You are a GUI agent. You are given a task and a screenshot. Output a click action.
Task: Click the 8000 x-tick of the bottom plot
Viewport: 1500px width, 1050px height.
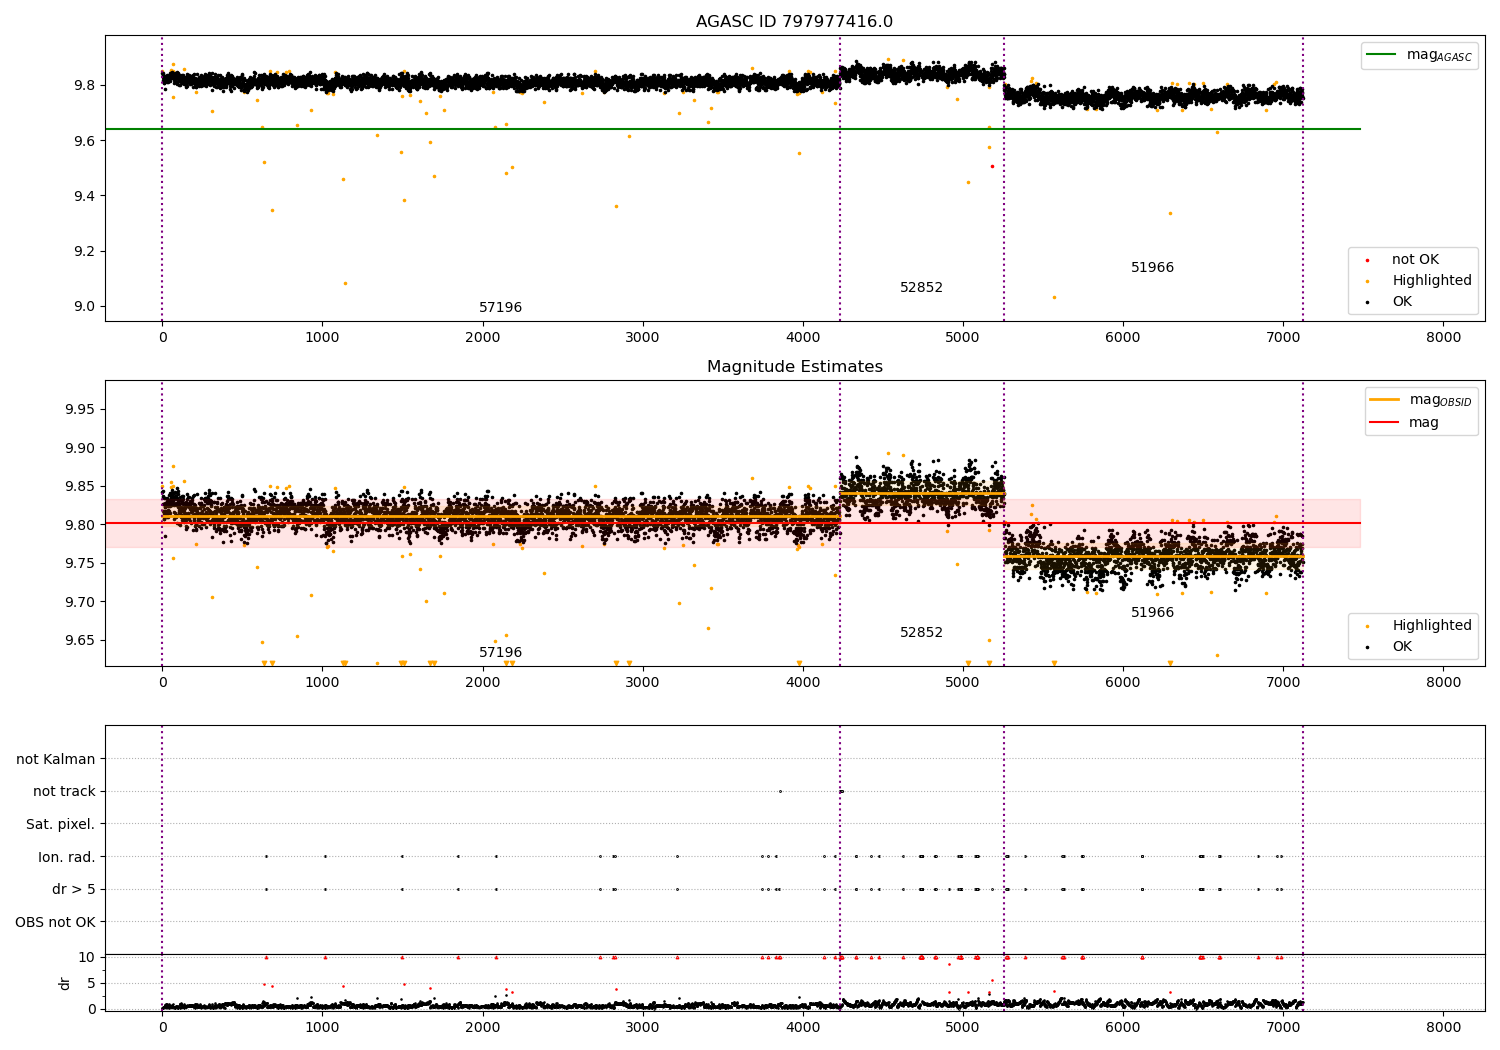pyautogui.click(x=1443, y=1027)
